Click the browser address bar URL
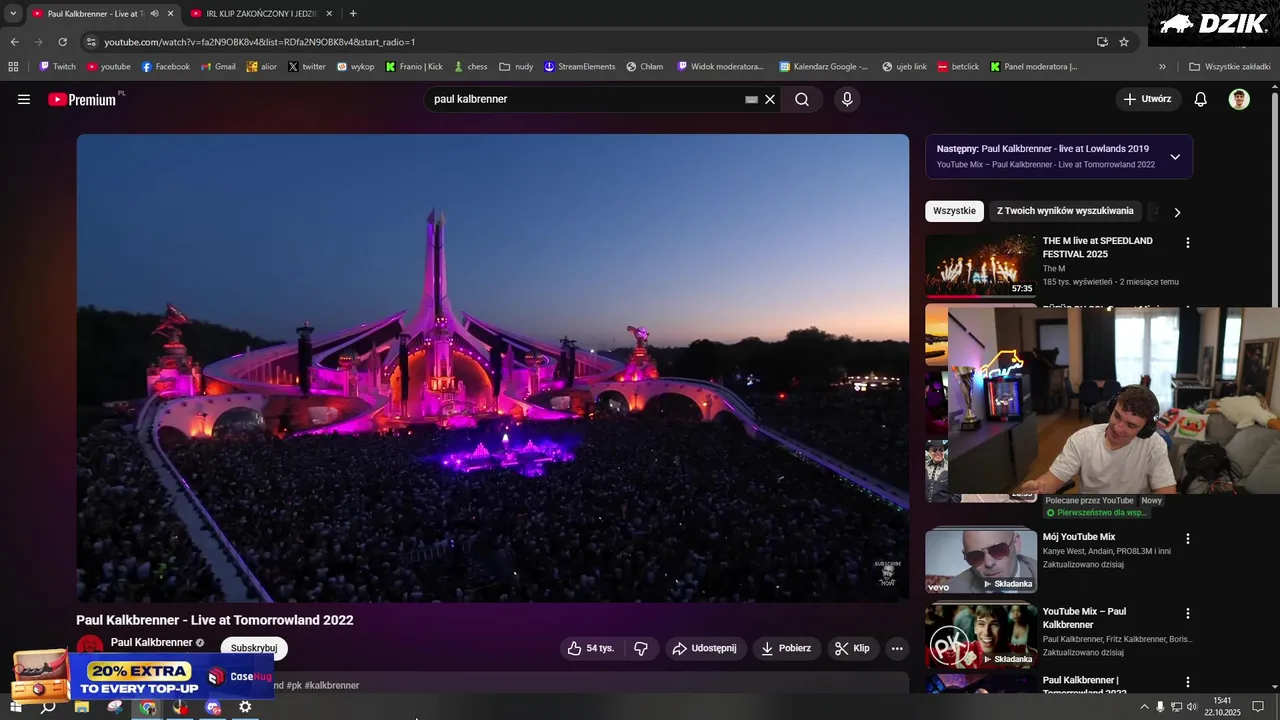1280x720 pixels. click(x=260, y=42)
